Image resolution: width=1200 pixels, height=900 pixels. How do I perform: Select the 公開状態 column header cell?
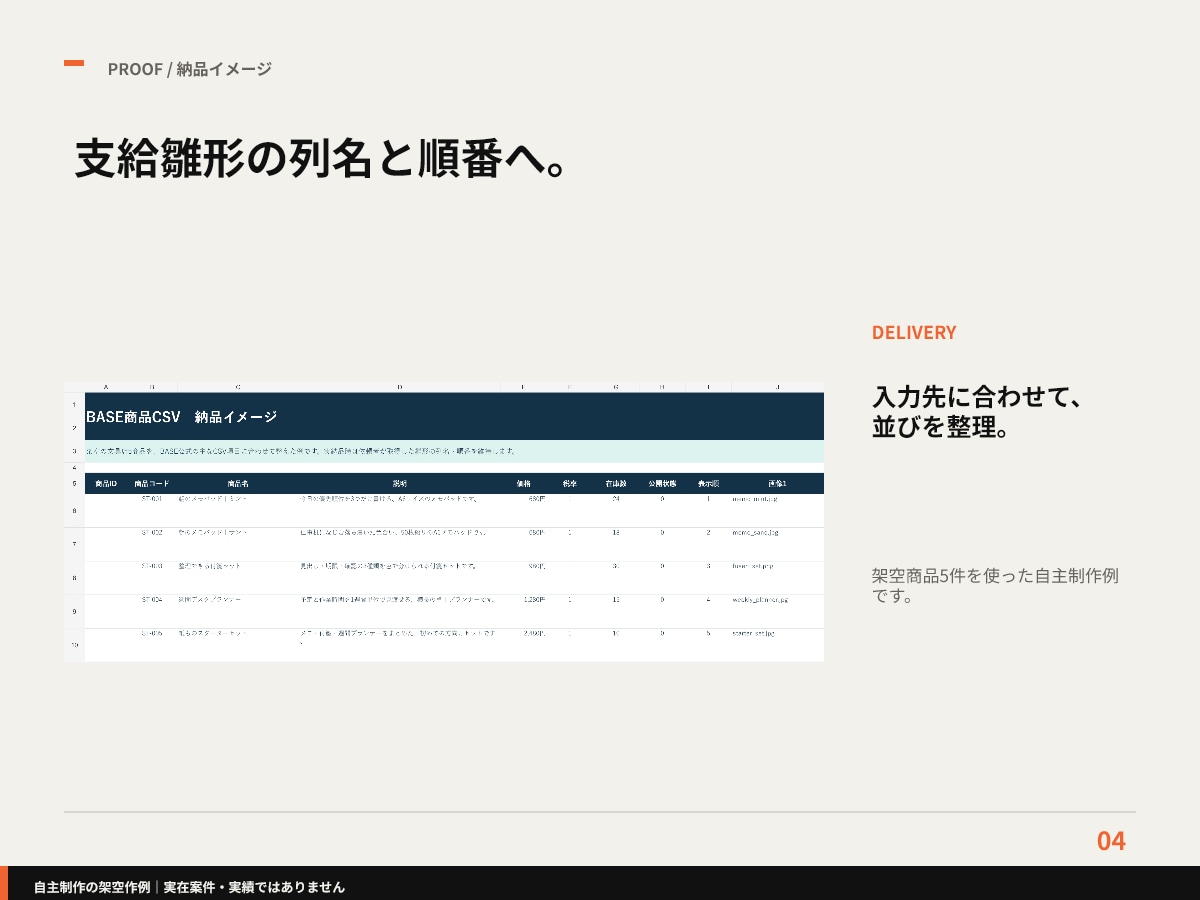click(662, 483)
